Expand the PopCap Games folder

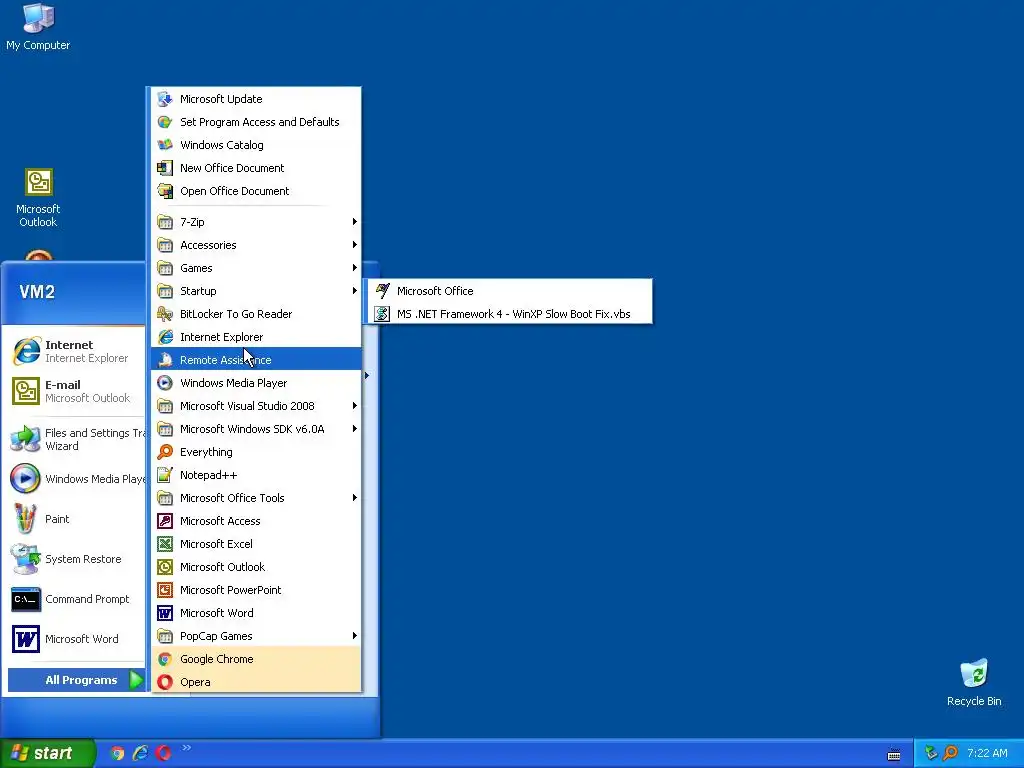[256, 636]
